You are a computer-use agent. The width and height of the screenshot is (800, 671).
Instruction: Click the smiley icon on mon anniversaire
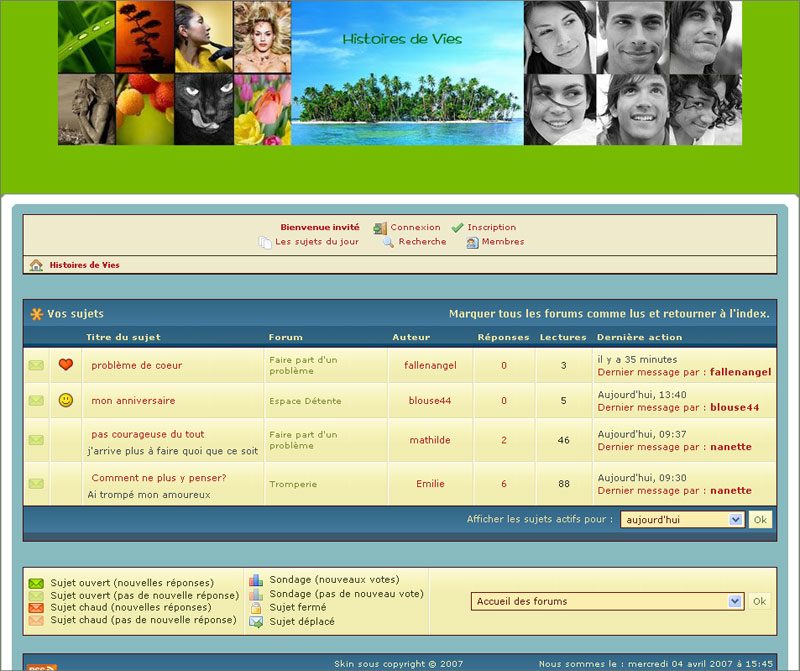point(66,400)
